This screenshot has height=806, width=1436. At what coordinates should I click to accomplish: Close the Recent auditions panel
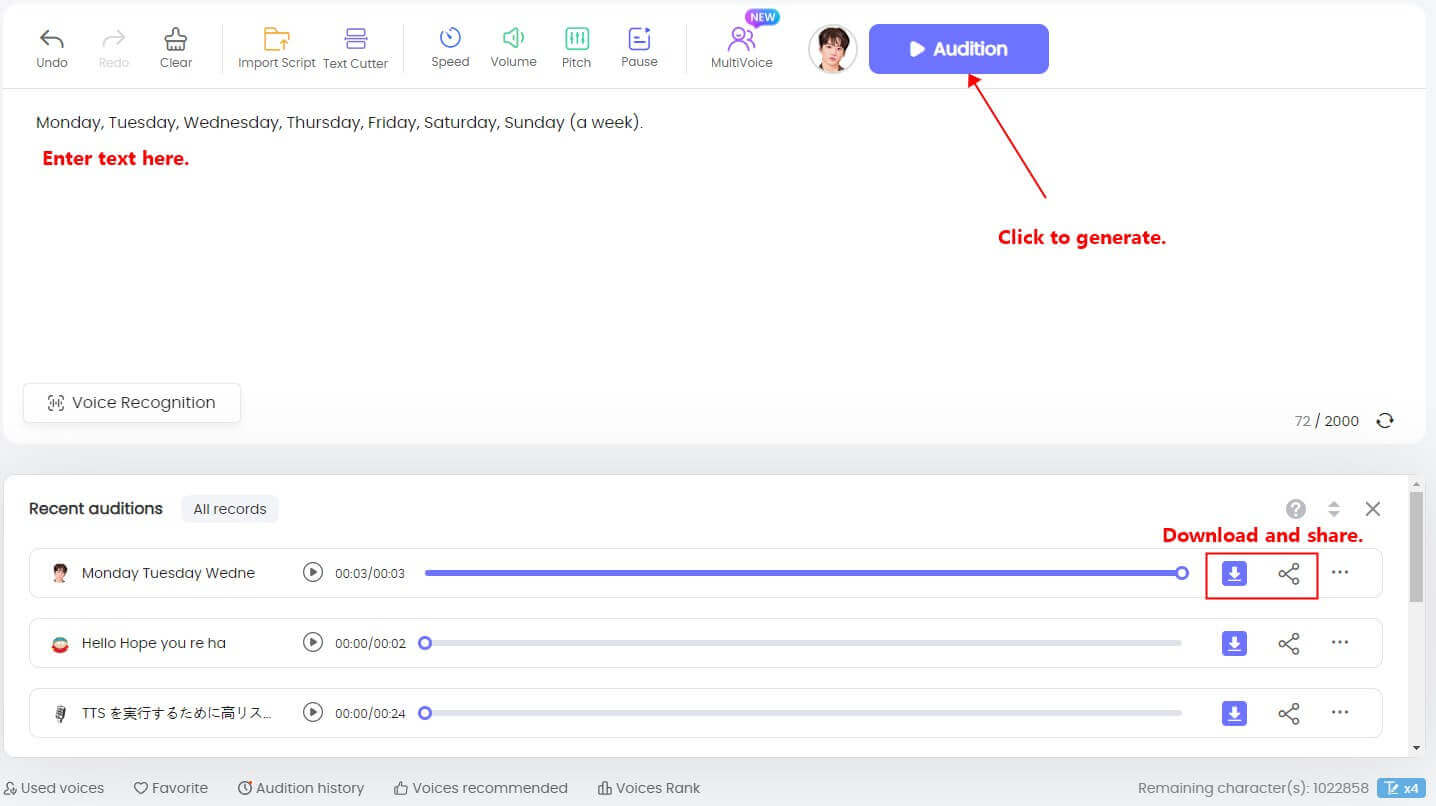(x=1373, y=509)
